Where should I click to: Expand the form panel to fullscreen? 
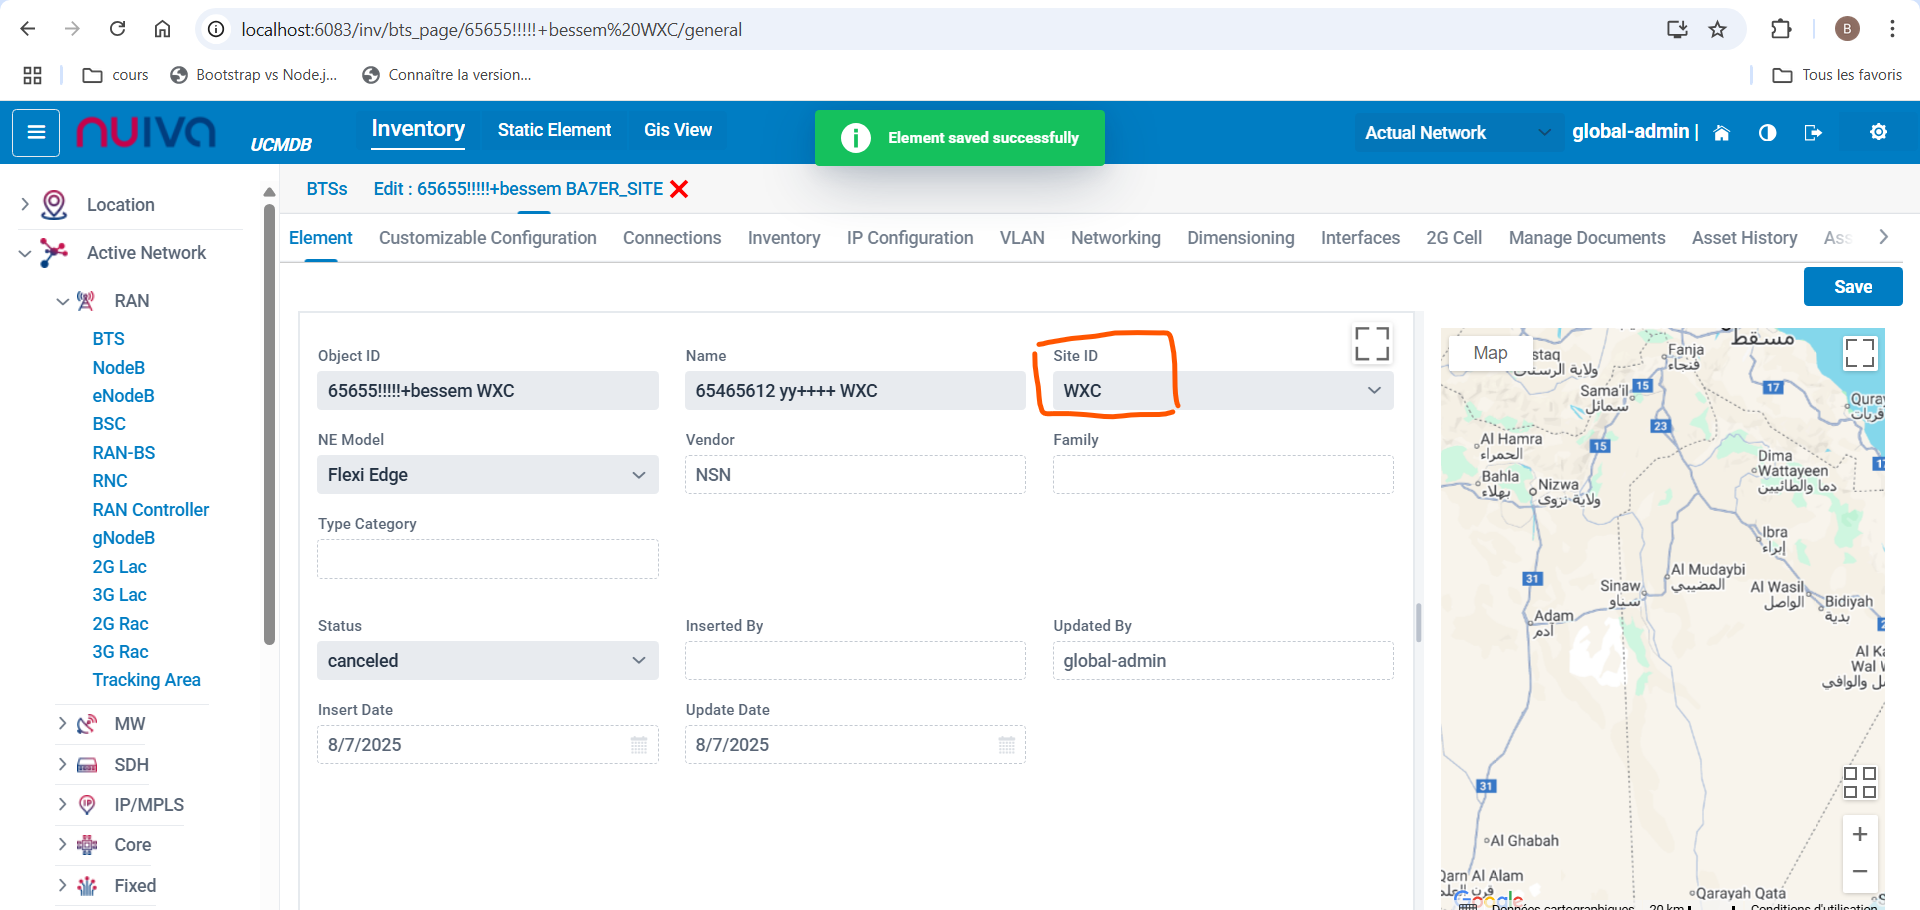[1371, 343]
